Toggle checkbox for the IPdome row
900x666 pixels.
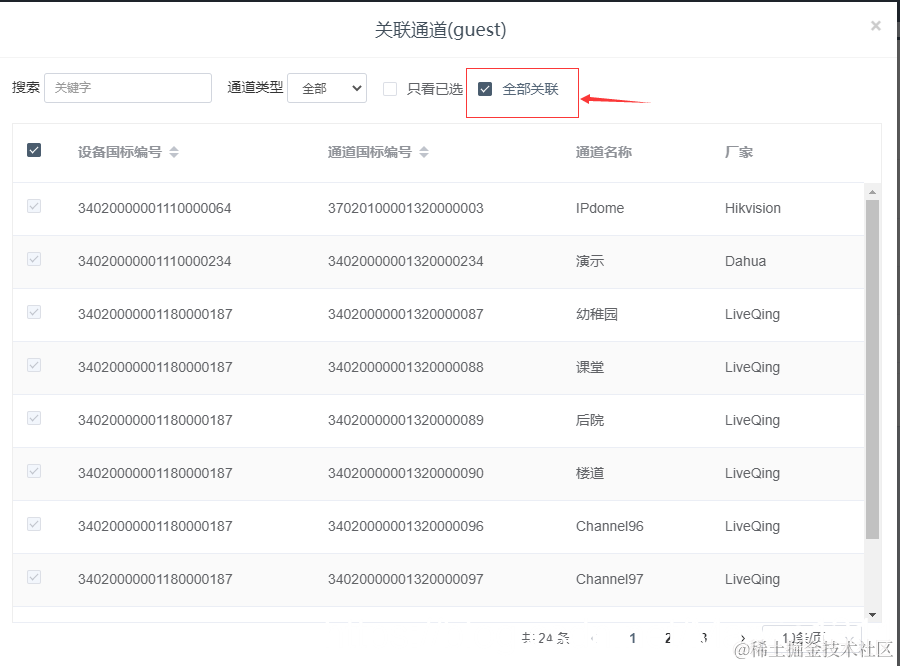click(x=34, y=206)
